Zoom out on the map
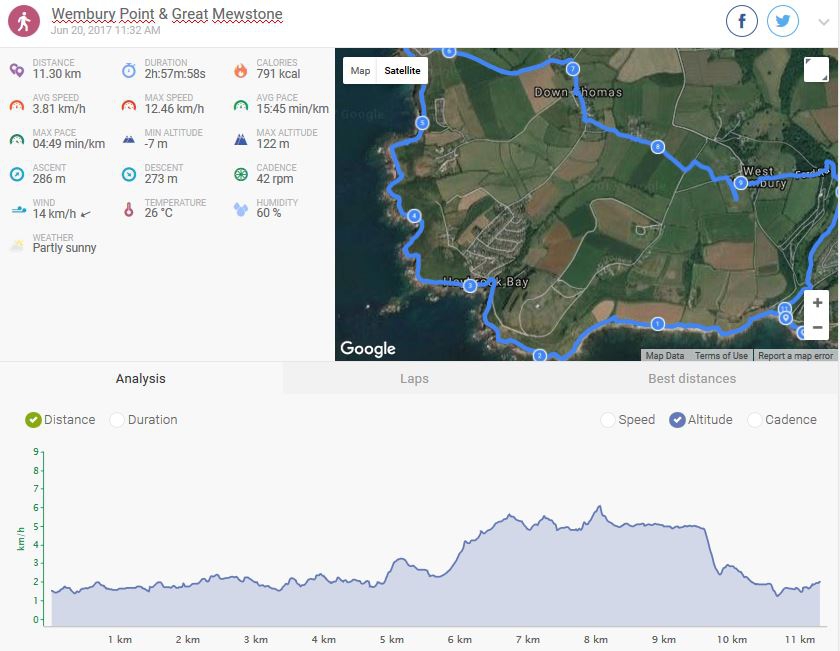840x651 pixels. (x=817, y=327)
